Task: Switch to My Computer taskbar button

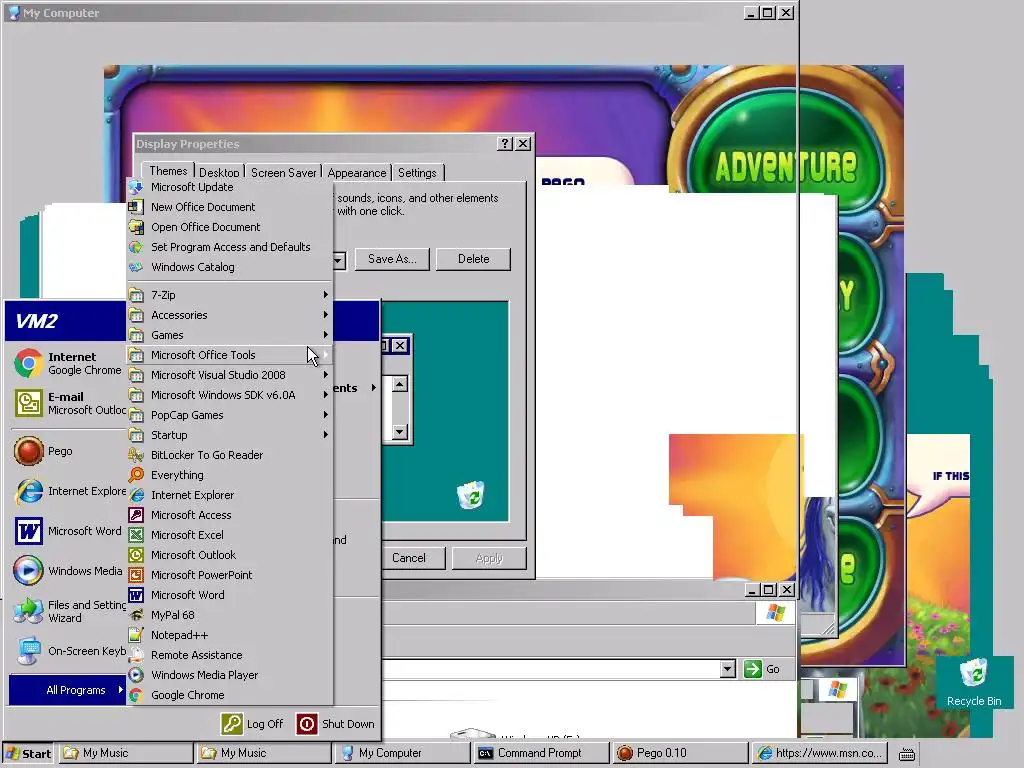Action: (x=401, y=753)
